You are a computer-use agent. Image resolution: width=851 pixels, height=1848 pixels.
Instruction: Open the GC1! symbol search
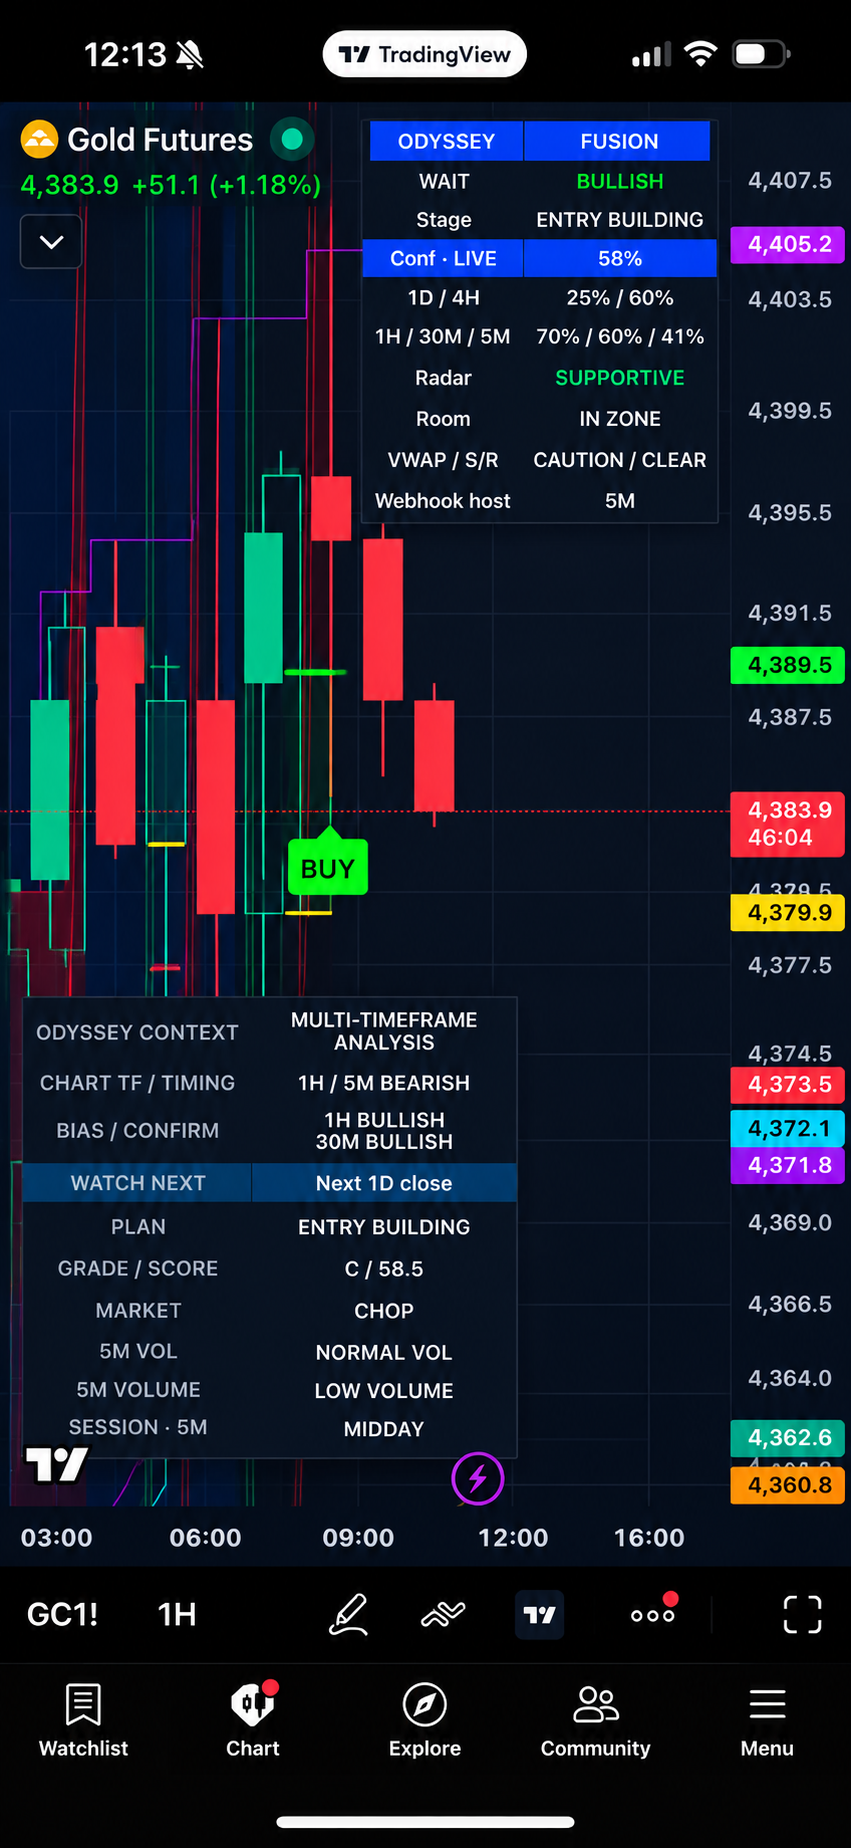[x=62, y=1614]
